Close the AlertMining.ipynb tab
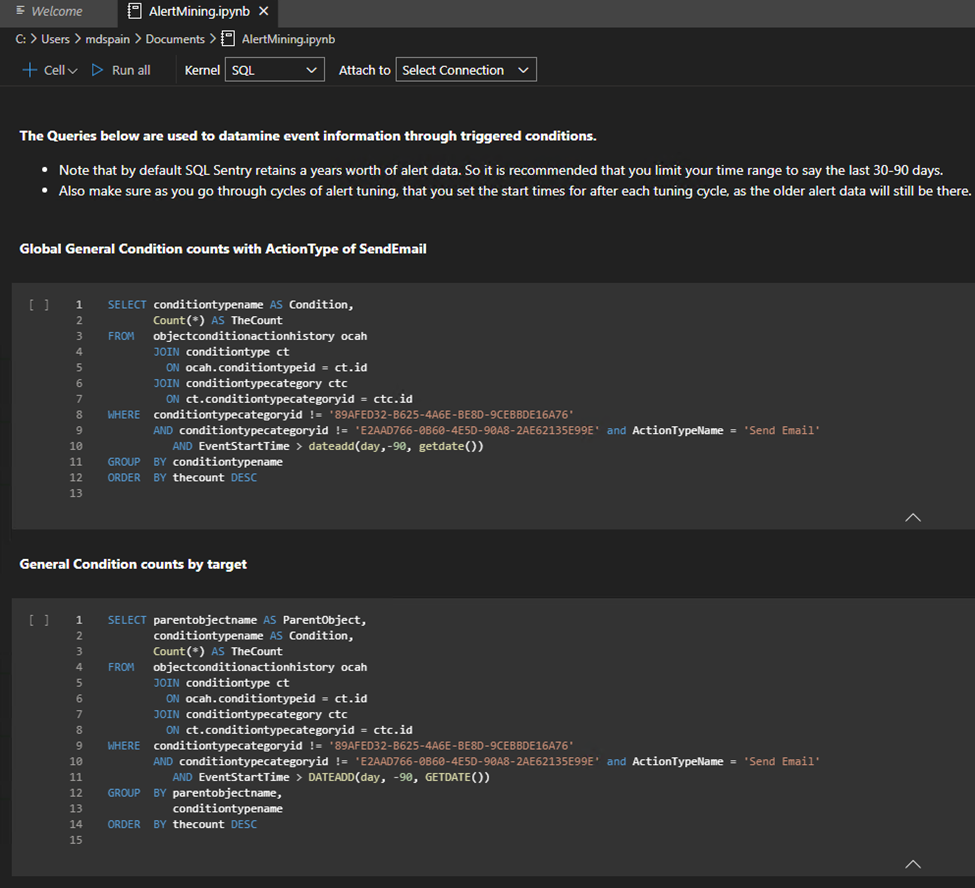Screen dimensions: 975x888 click(x=263, y=11)
